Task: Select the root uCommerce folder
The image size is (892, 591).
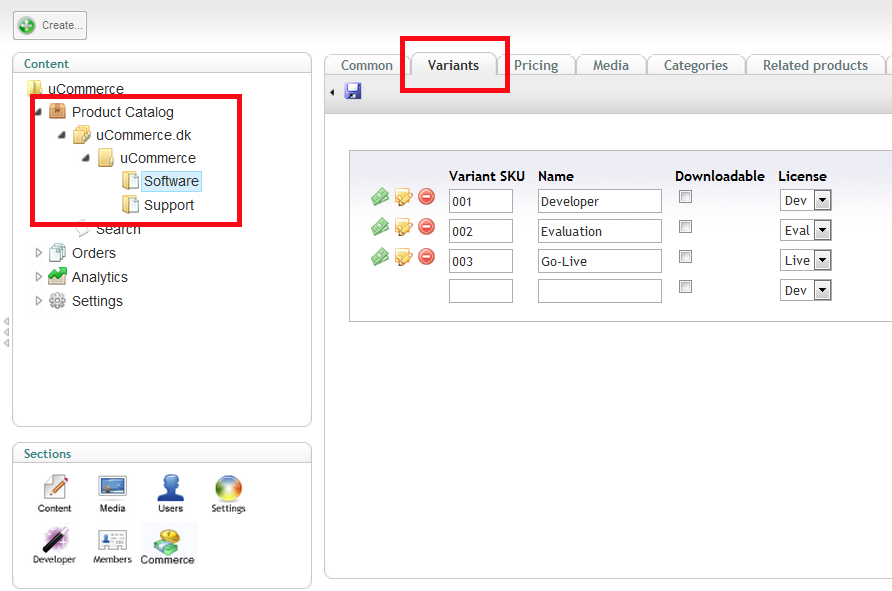Action: click(86, 89)
